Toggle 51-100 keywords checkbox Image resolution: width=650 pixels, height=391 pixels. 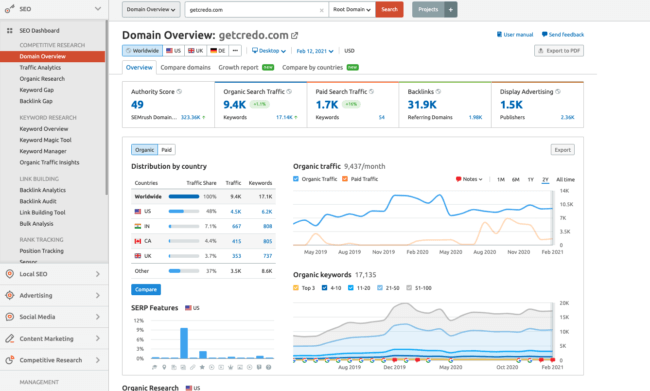coord(409,288)
